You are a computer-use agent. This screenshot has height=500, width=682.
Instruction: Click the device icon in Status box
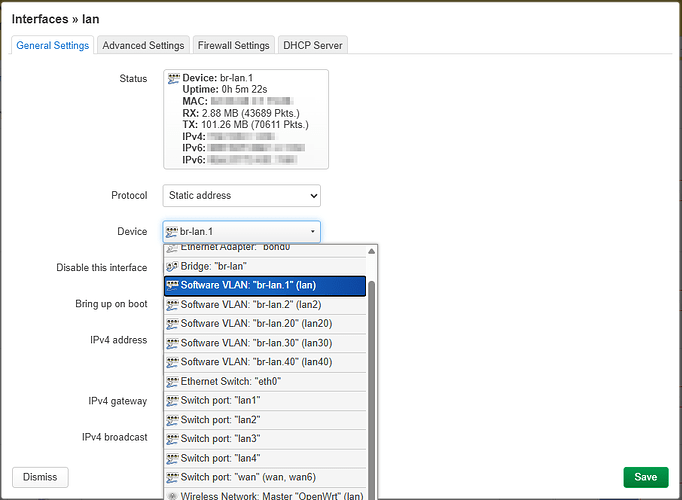click(x=174, y=78)
